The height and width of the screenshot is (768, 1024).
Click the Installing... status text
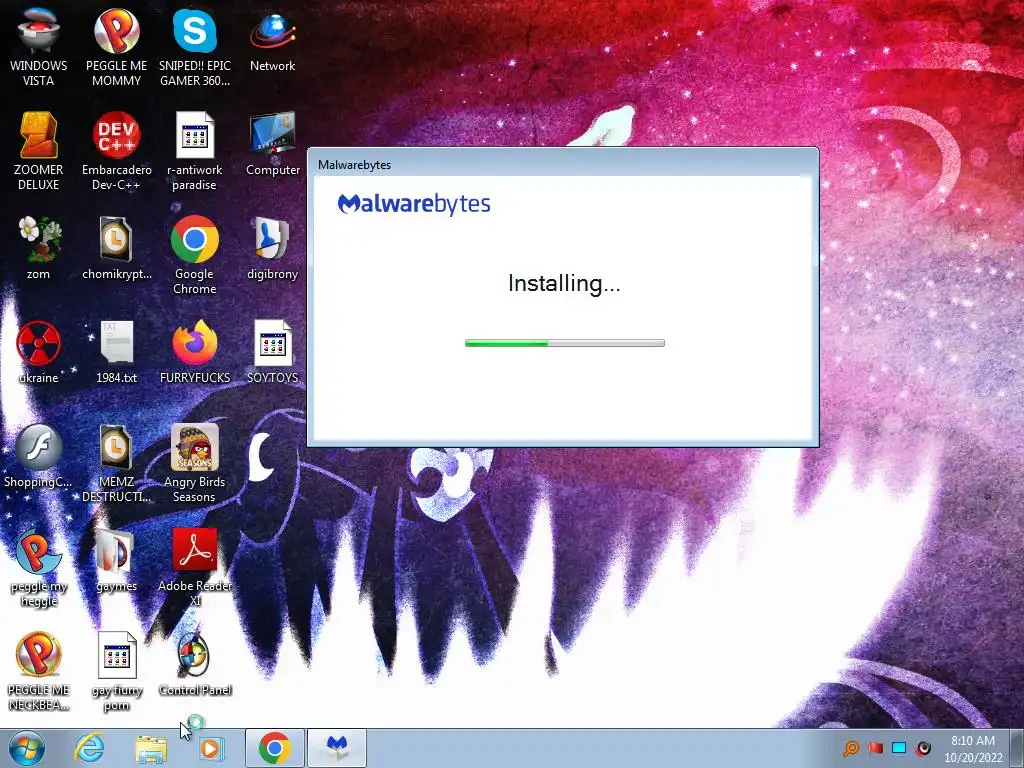(x=564, y=283)
